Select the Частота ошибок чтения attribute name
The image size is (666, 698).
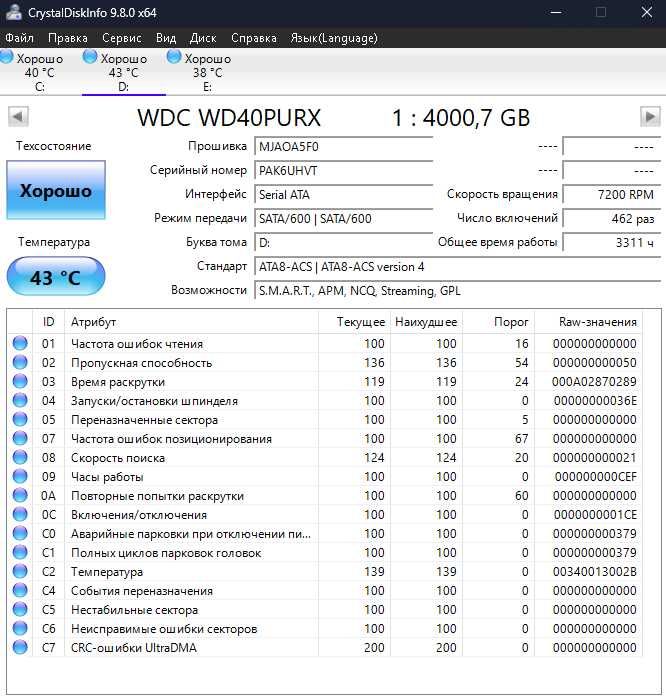137,344
